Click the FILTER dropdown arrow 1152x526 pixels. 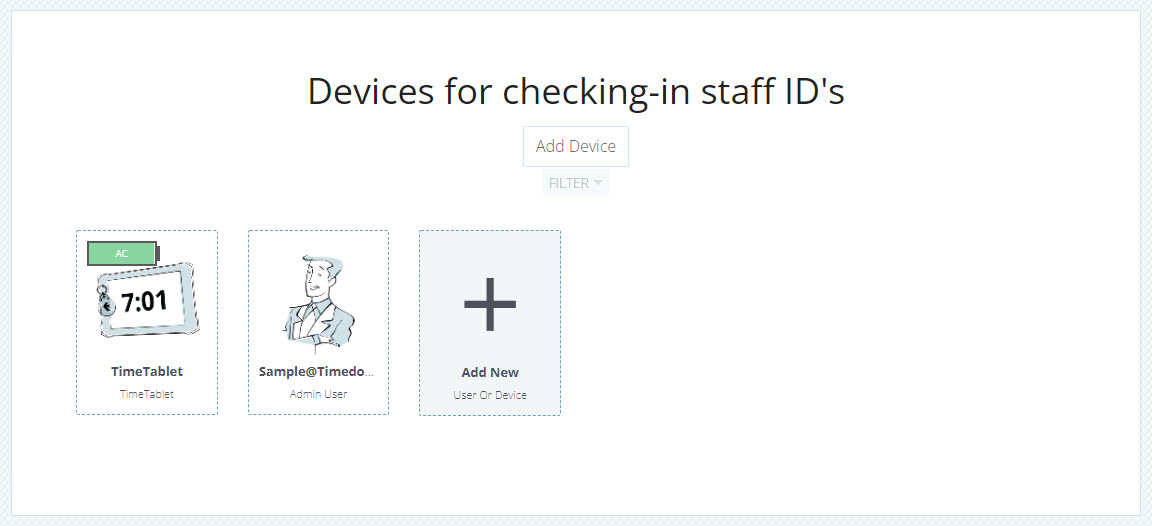[x=598, y=183]
